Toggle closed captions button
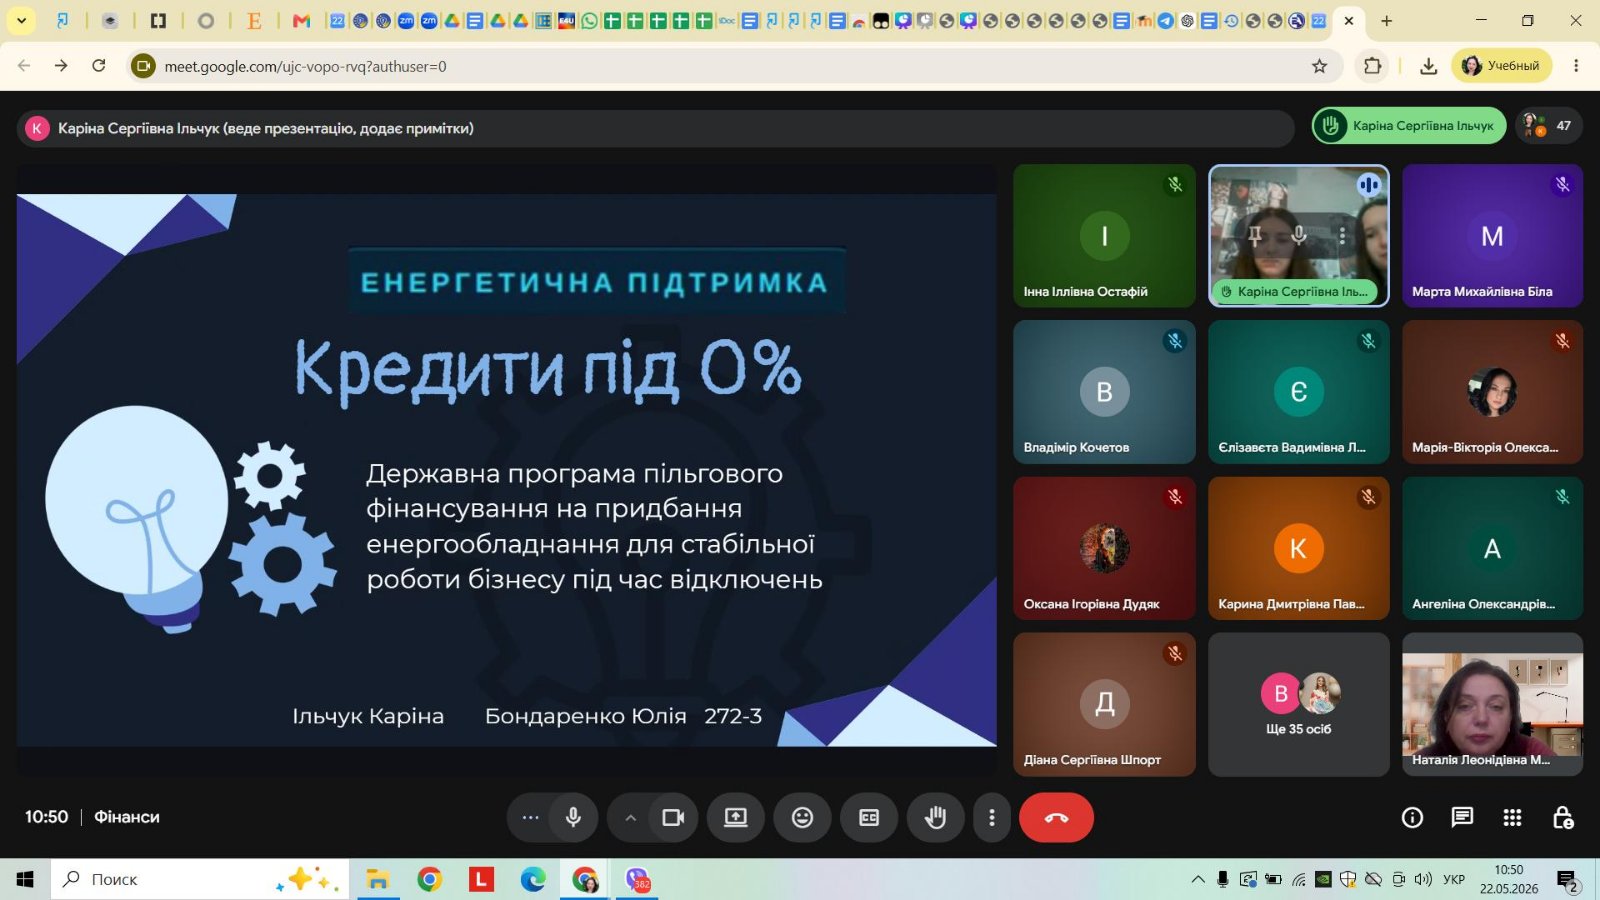 coord(869,818)
